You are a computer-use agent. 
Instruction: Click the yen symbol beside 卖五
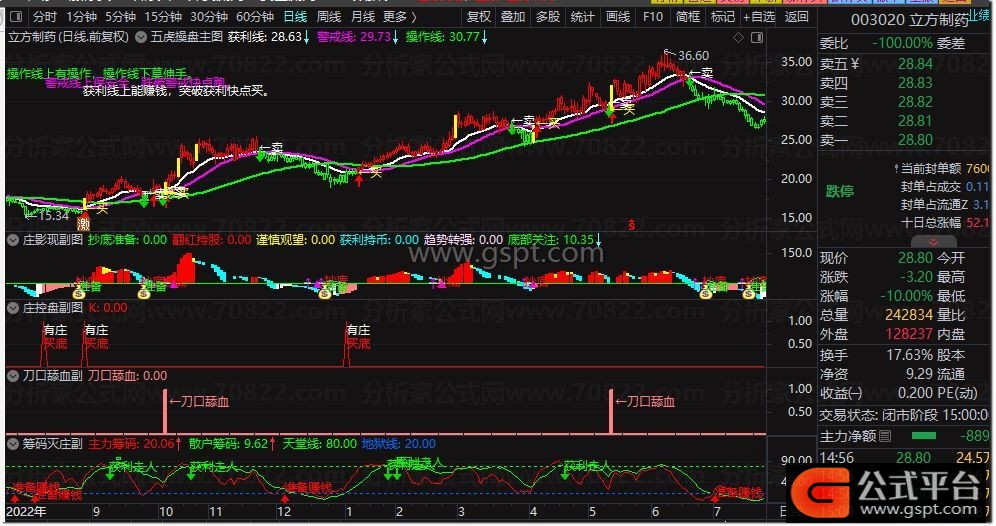(854, 64)
